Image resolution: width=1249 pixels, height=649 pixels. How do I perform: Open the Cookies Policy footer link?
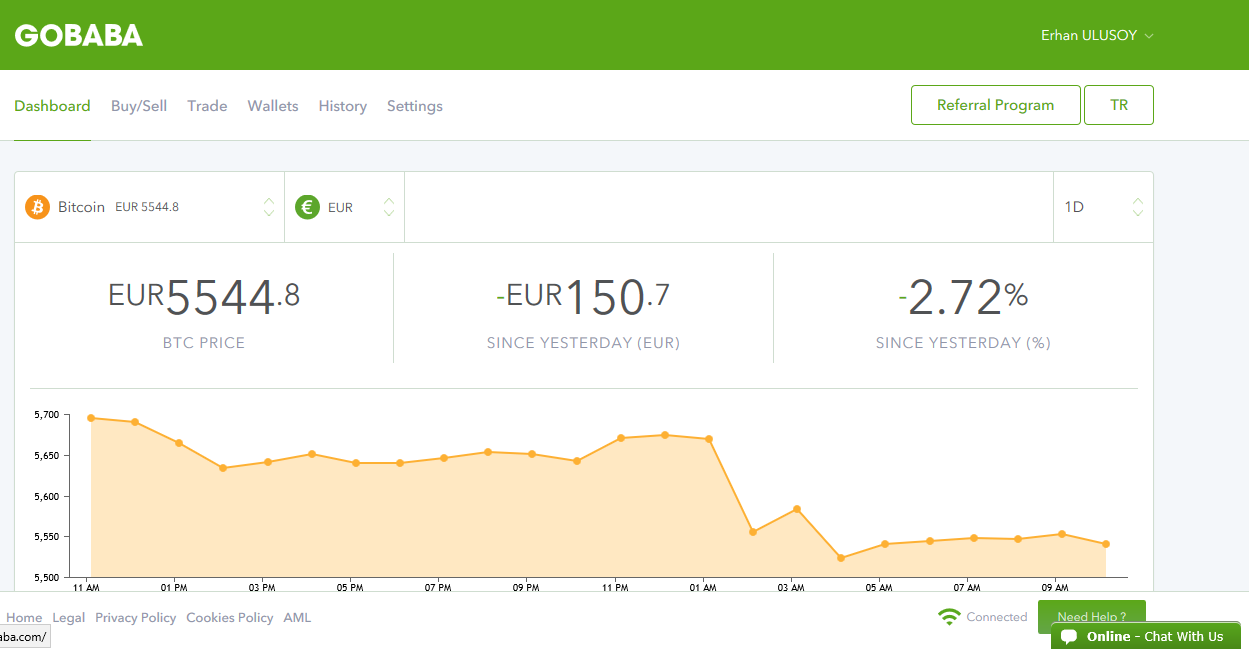[x=229, y=618]
